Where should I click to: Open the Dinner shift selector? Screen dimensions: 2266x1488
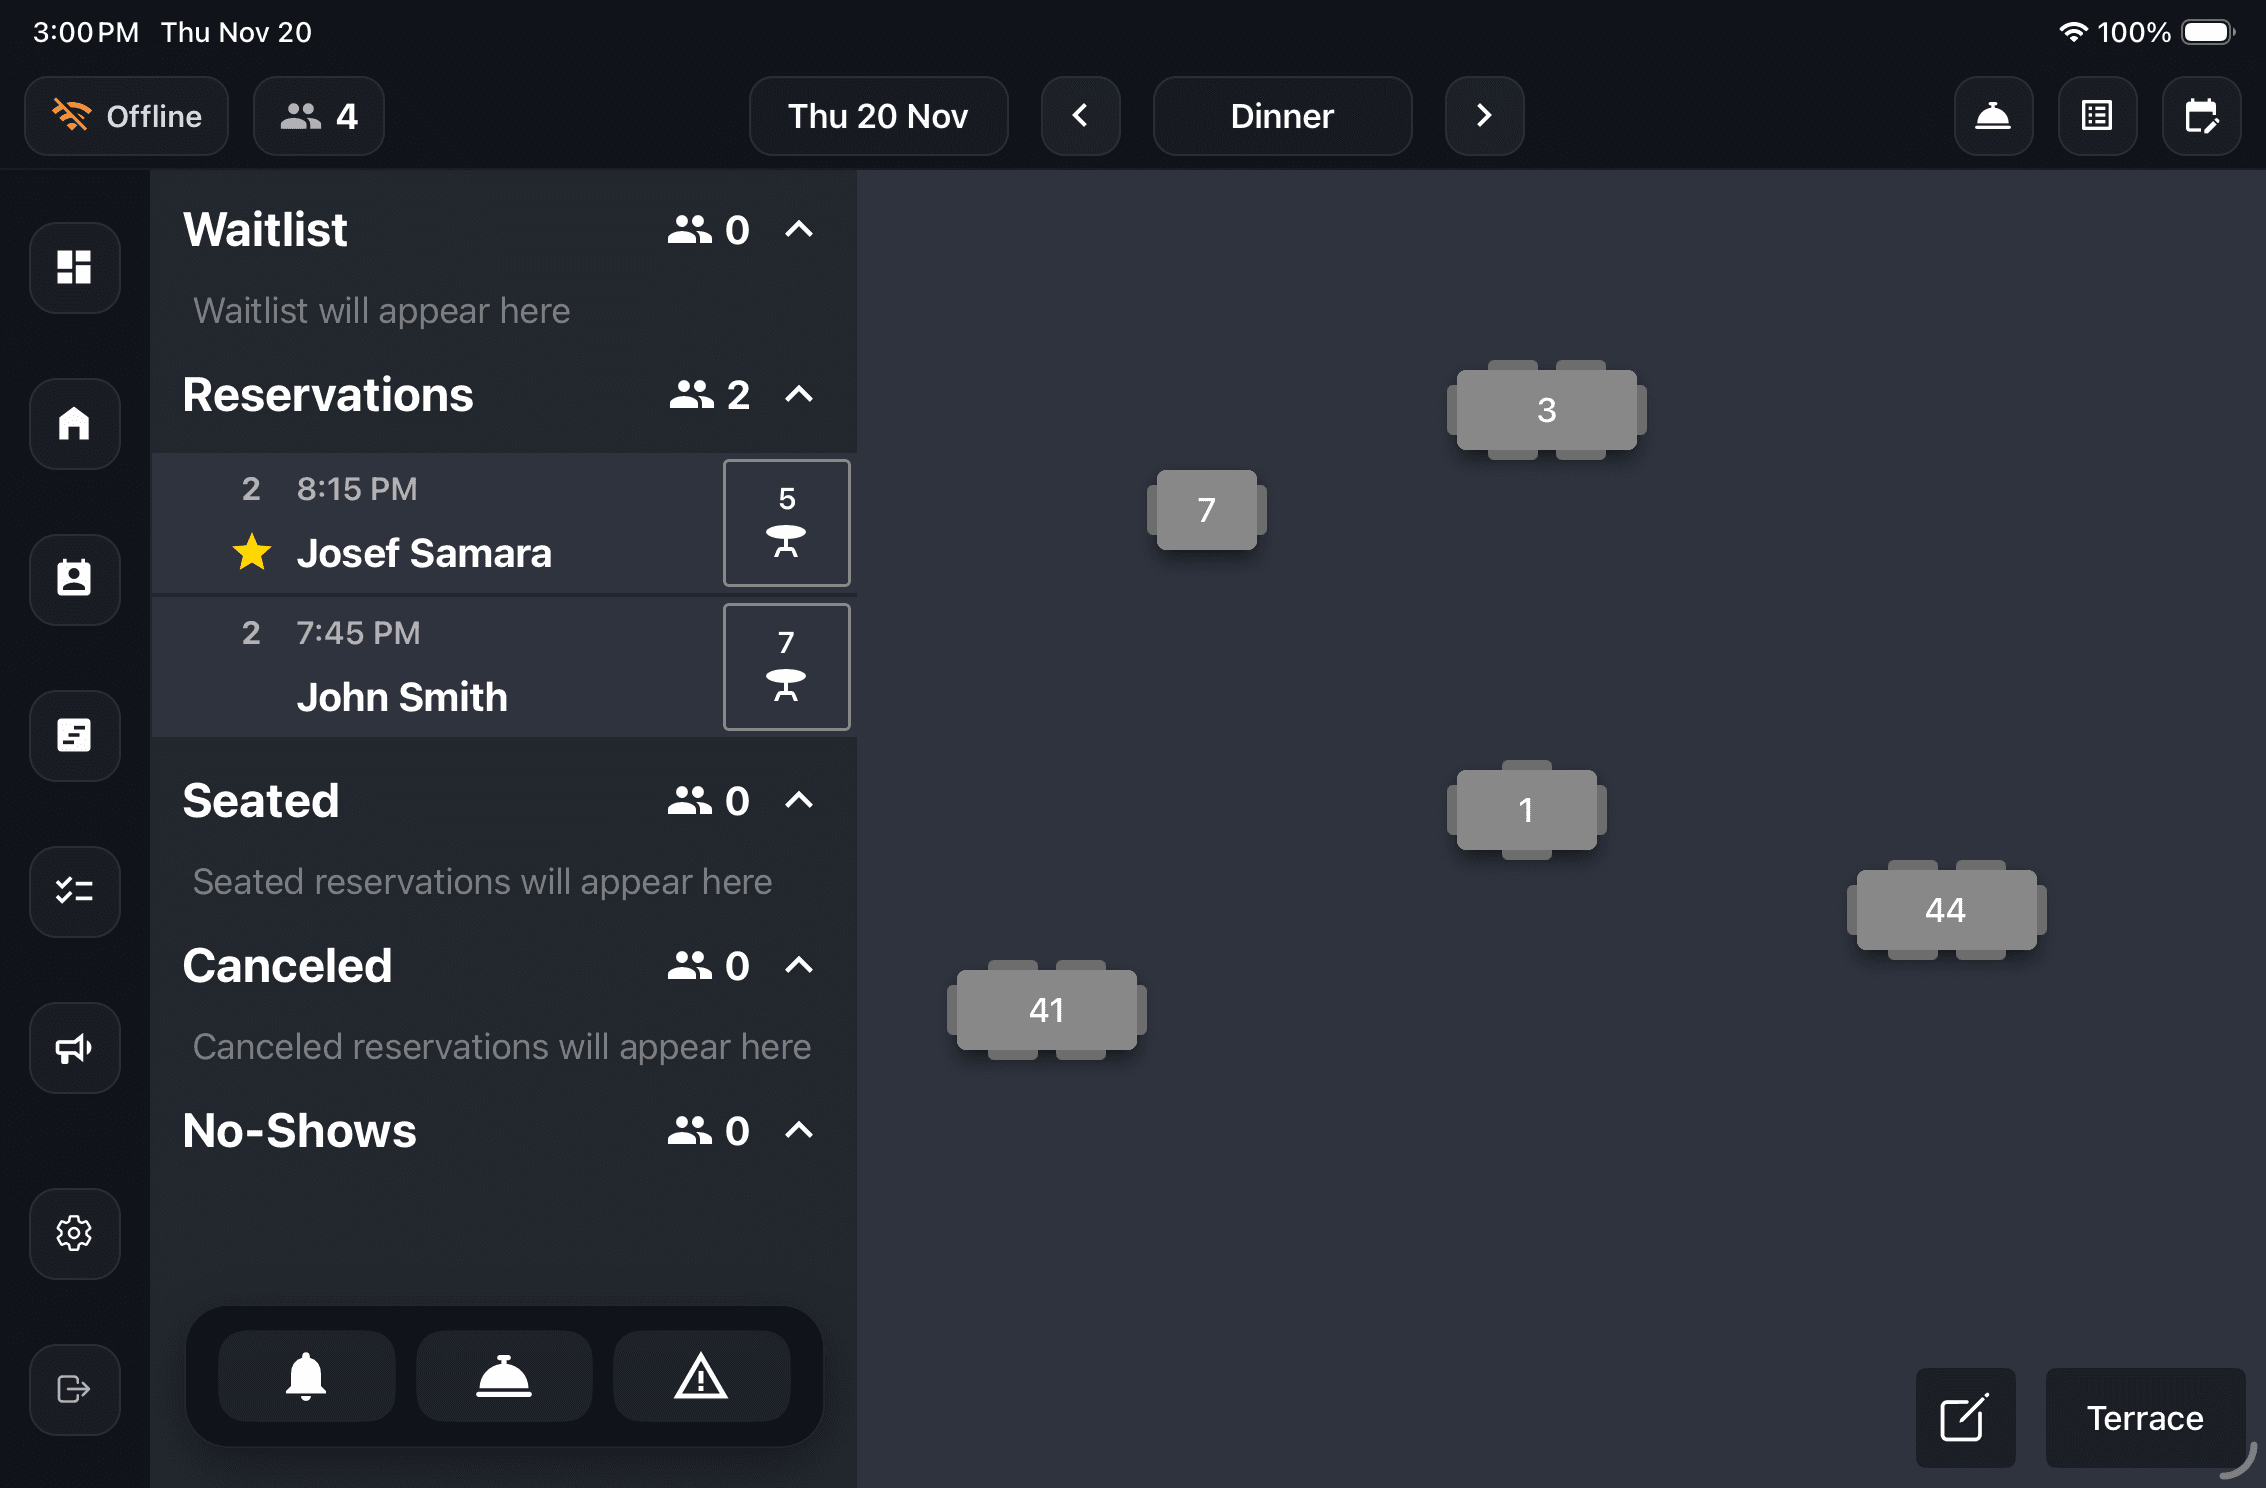point(1282,116)
